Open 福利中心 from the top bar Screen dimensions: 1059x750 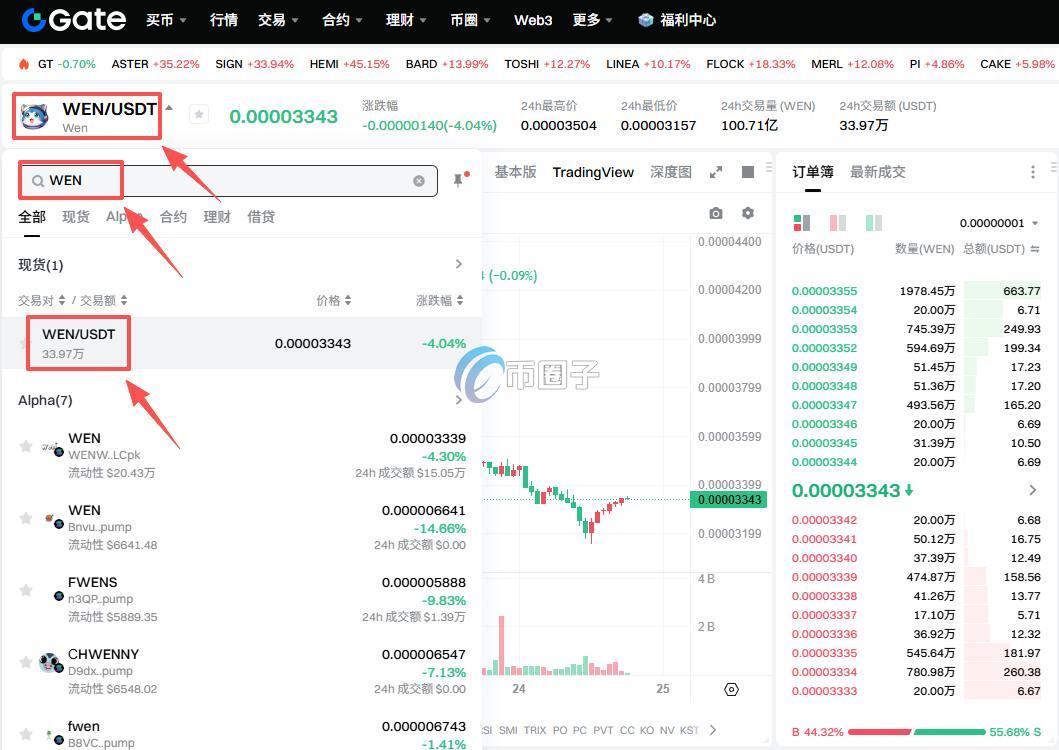pyautogui.click(x=677, y=20)
